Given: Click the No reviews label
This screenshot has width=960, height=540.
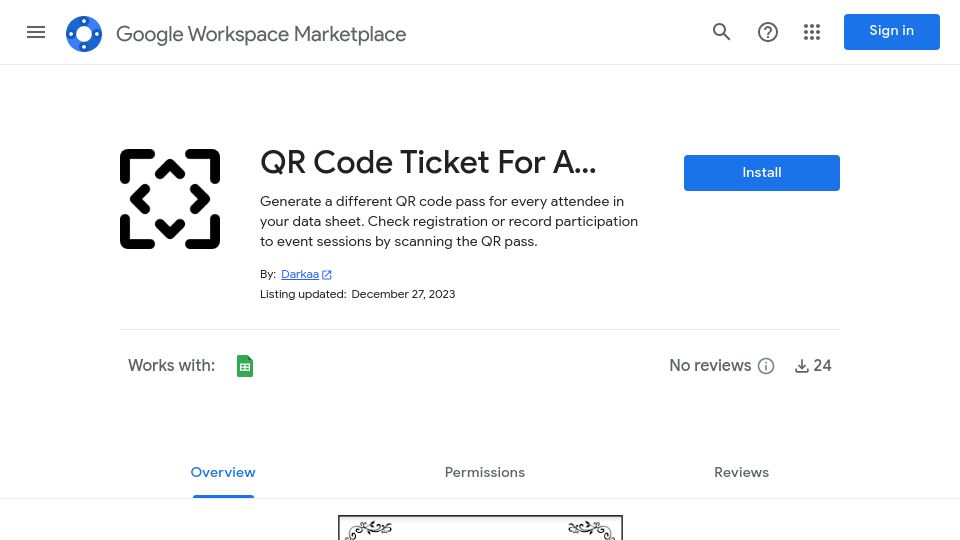Looking at the screenshot, I should point(710,366).
